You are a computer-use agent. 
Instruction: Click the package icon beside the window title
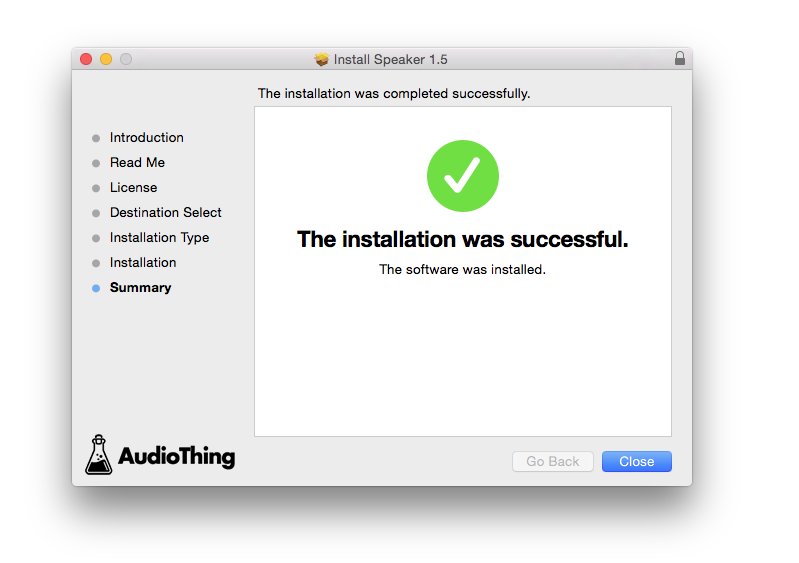[321, 60]
